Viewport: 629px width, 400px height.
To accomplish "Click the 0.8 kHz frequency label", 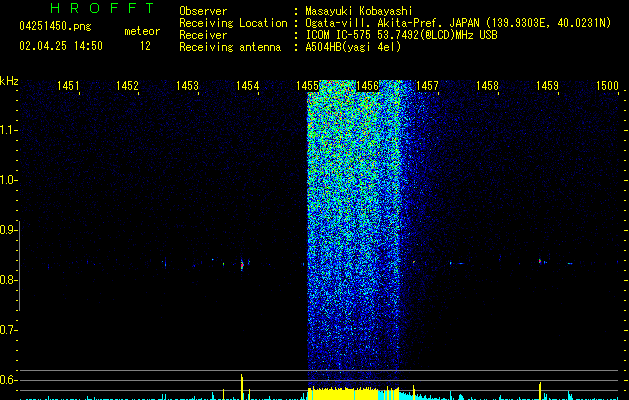I will point(8,280).
